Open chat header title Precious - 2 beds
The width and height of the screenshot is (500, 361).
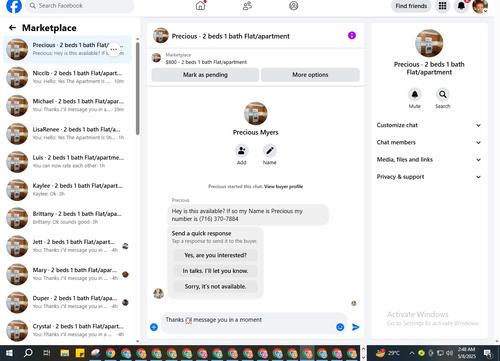pos(230,36)
